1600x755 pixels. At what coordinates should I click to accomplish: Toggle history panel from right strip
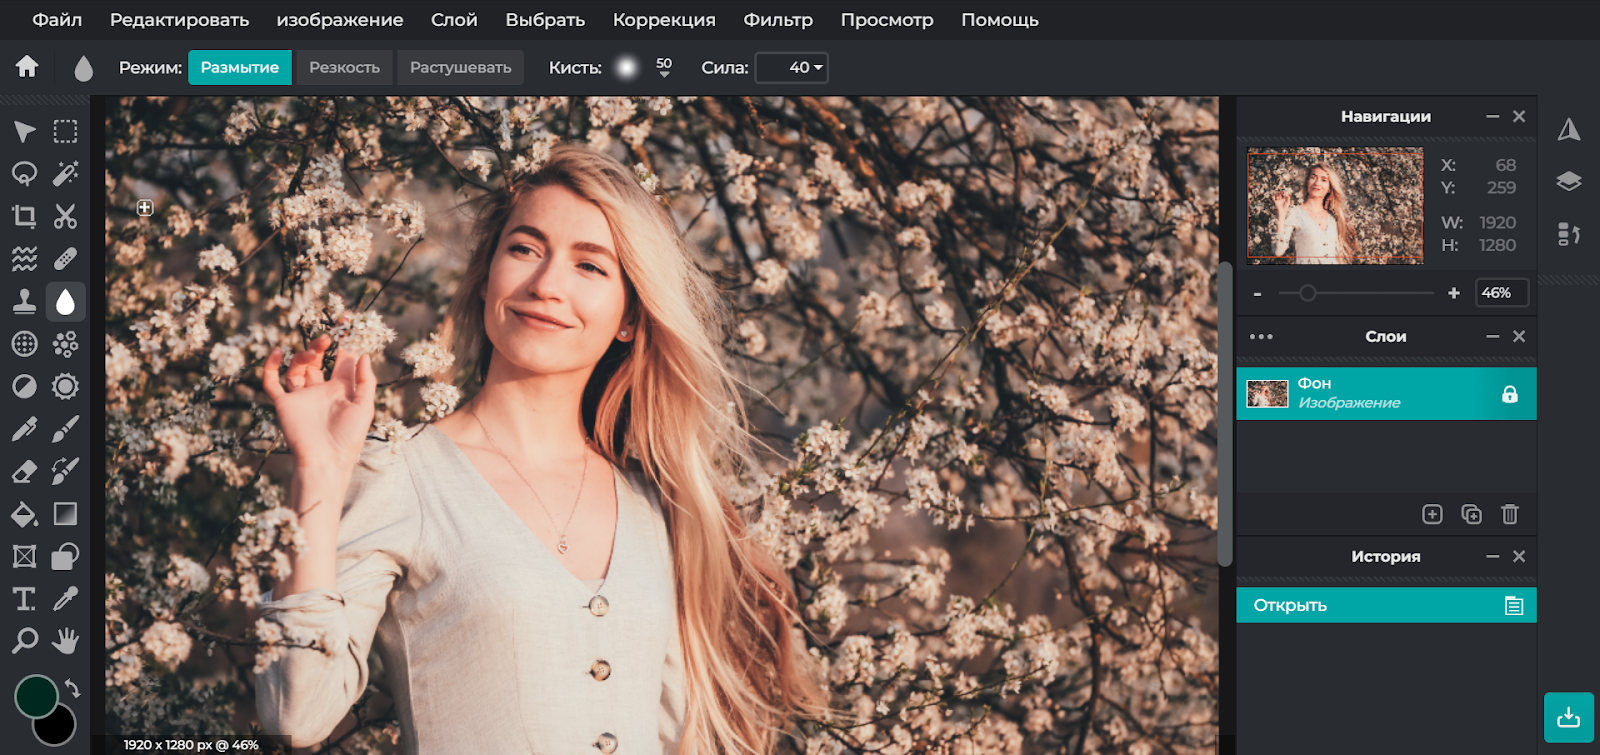pos(1569,234)
